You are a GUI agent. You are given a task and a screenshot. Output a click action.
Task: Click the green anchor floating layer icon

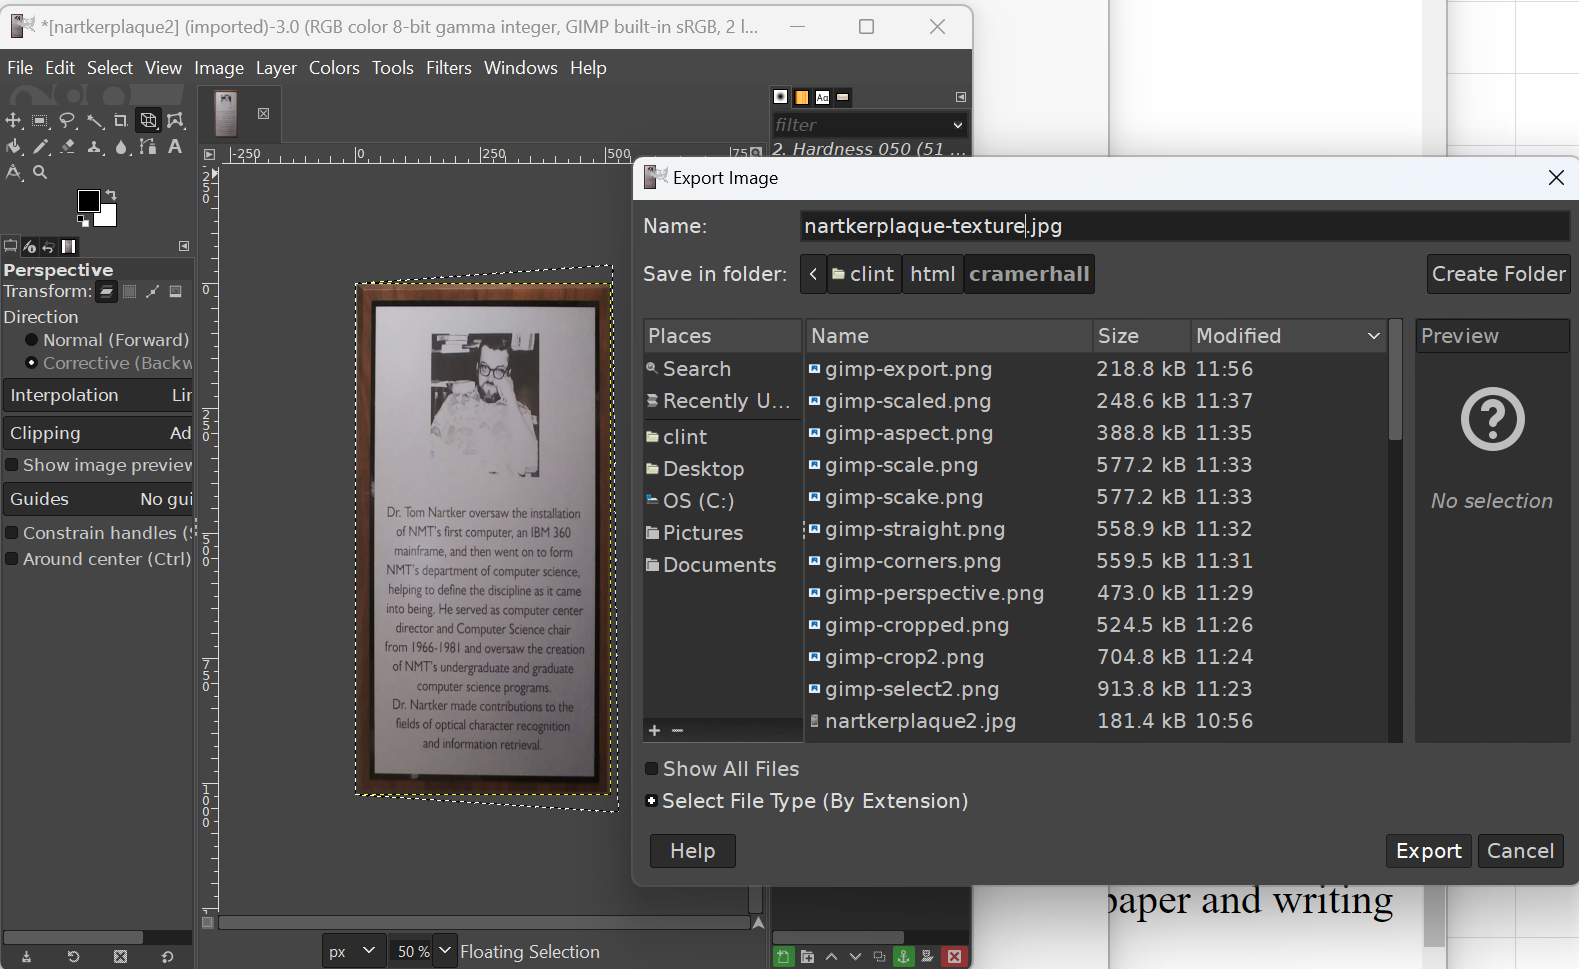903,957
